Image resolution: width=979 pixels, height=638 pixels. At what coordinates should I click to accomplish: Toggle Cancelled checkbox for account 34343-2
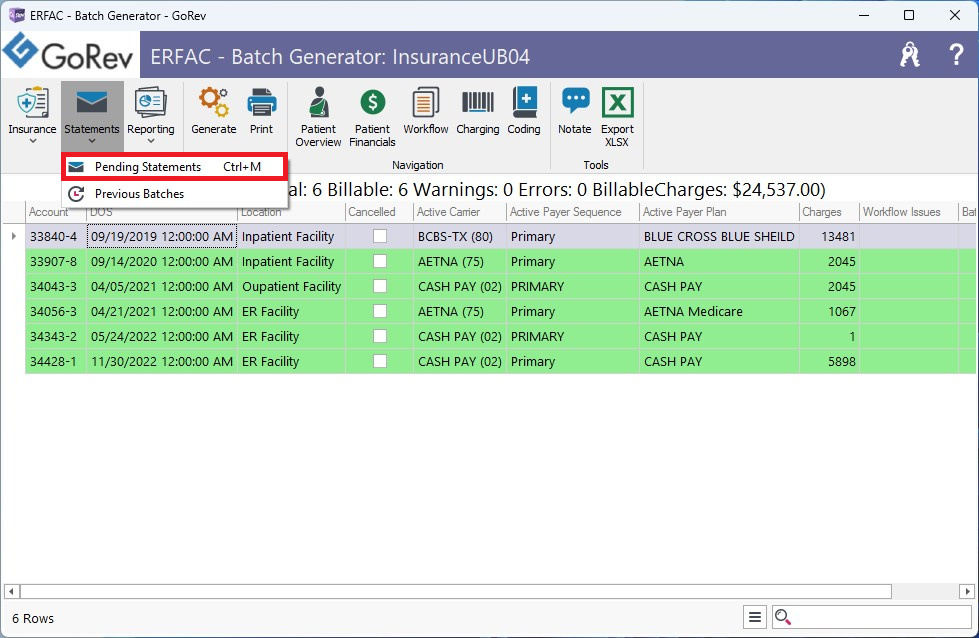pyautogui.click(x=380, y=336)
